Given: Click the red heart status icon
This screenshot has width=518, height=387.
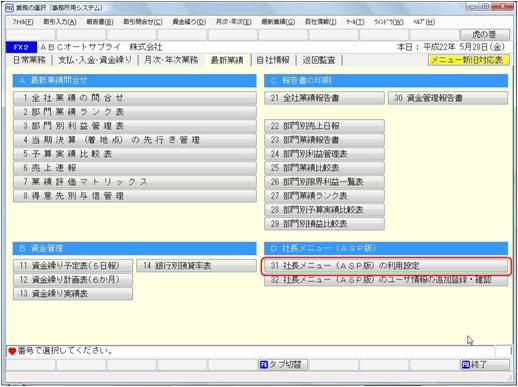Looking at the screenshot, I should click(x=12, y=351).
